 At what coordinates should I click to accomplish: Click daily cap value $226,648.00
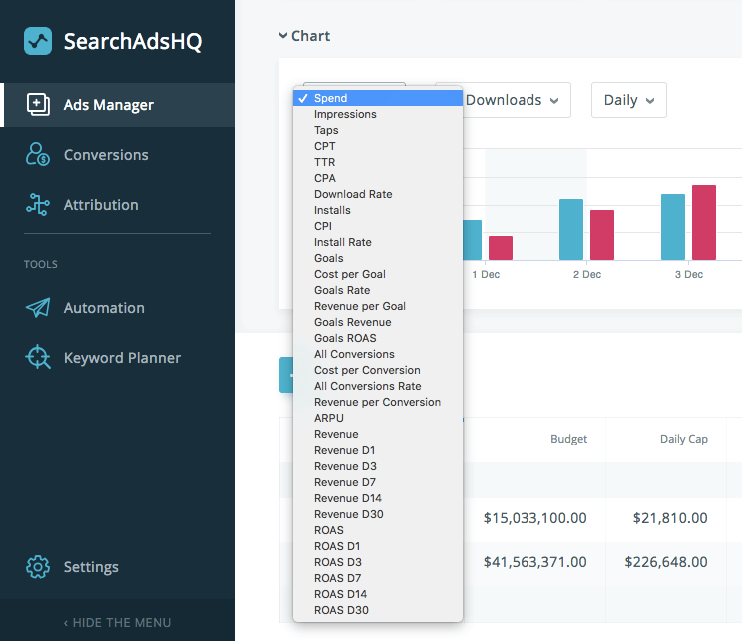point(666,562)
